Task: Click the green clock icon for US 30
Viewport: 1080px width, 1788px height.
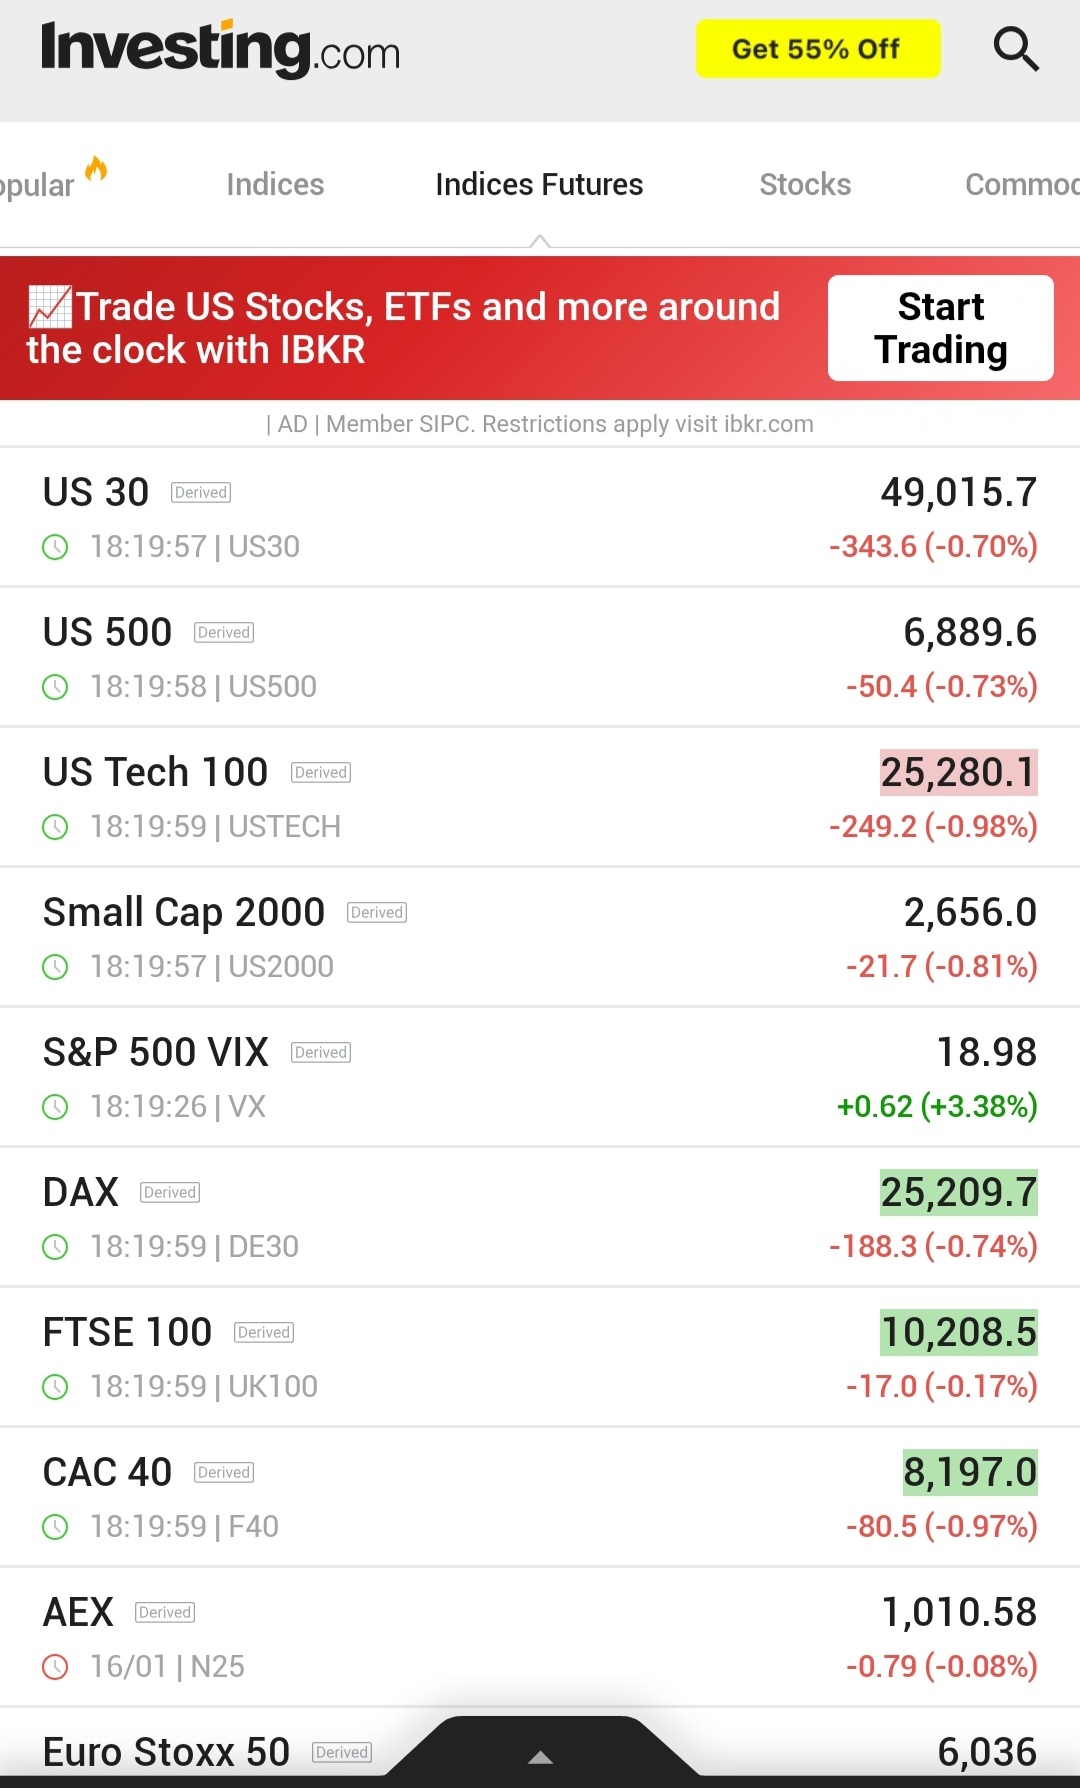Action: pyautogui.click(x=55, y=547)
